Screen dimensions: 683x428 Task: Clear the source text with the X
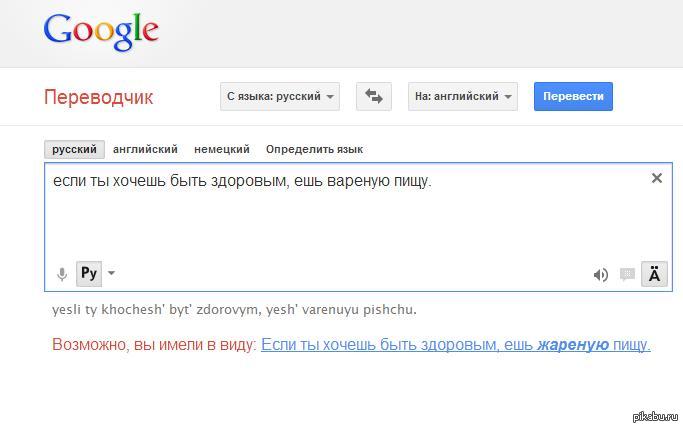tap(657, 178)
